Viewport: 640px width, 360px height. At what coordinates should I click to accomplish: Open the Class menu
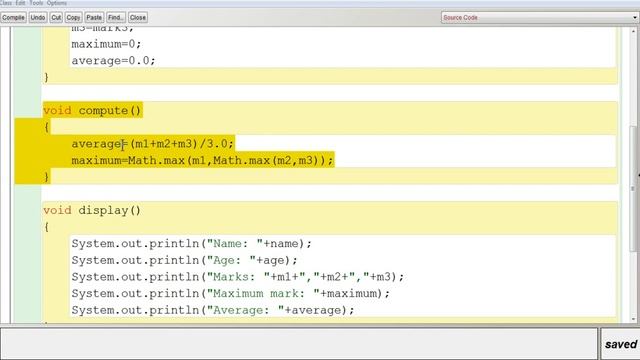click(6, 3)
